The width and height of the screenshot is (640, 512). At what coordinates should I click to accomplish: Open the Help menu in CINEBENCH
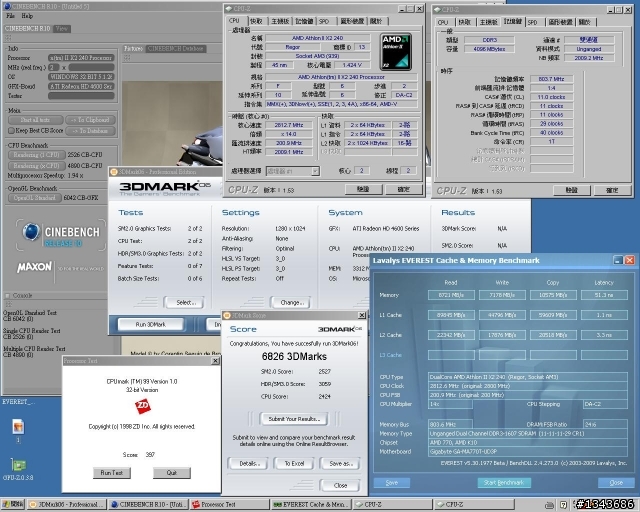coord(27,16)
